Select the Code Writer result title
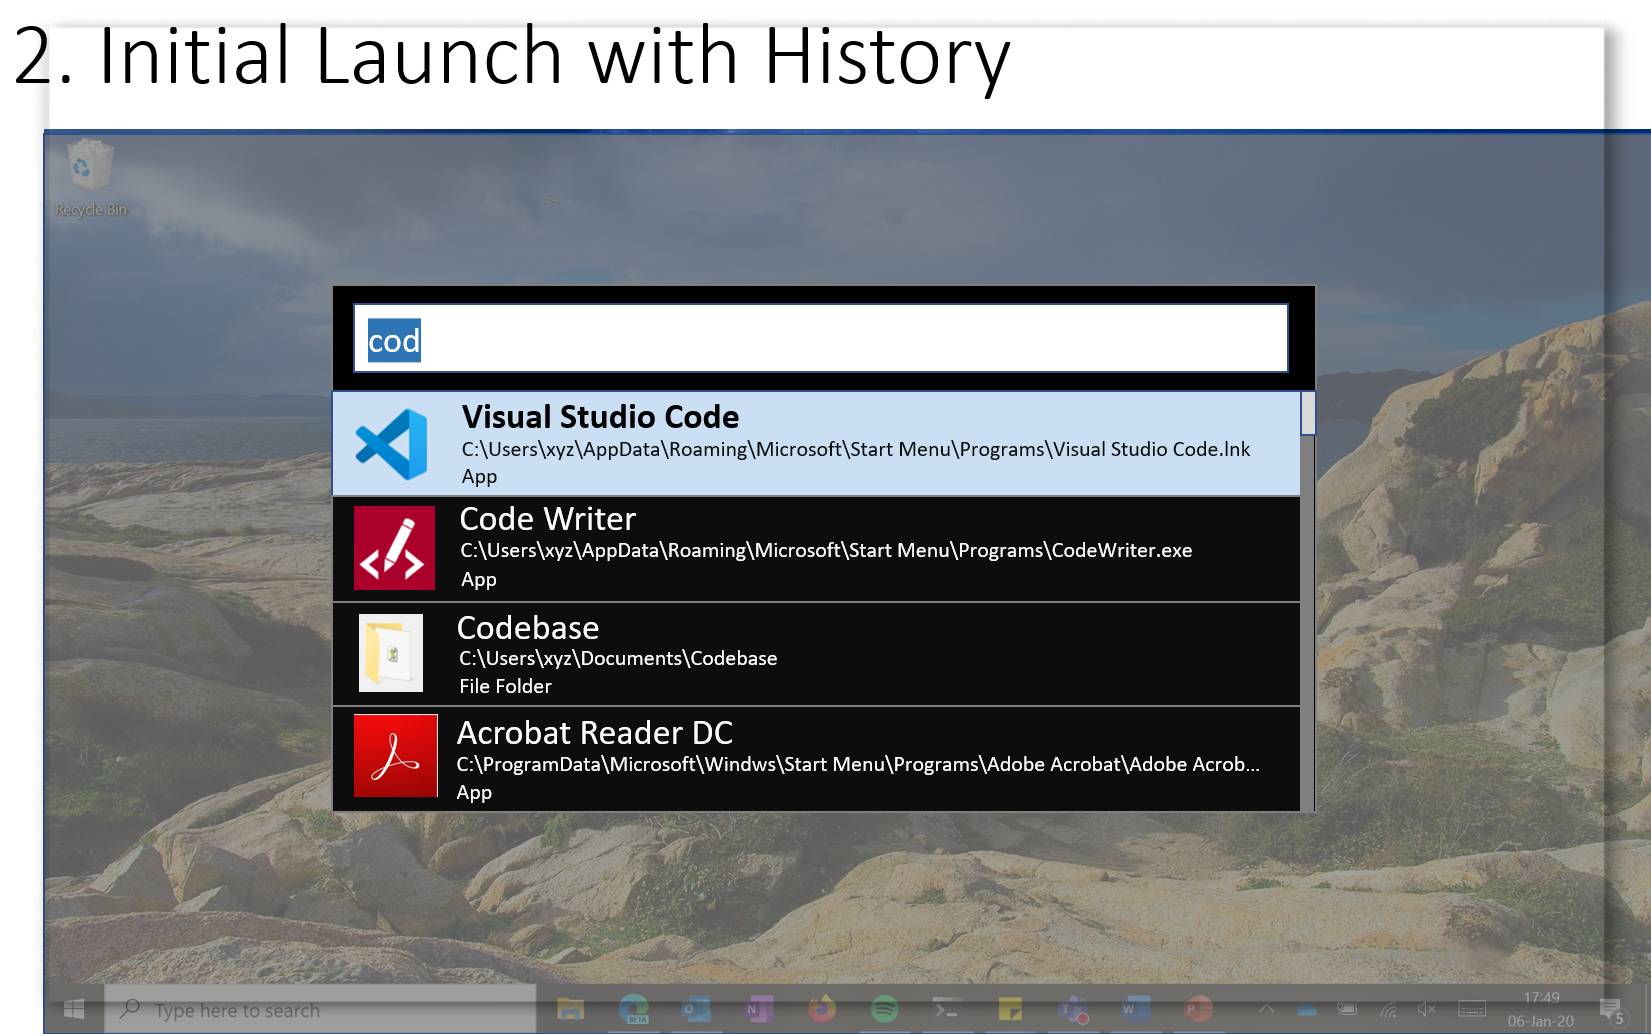This screenshot has width=1651, height=1034. pos(547,519)
